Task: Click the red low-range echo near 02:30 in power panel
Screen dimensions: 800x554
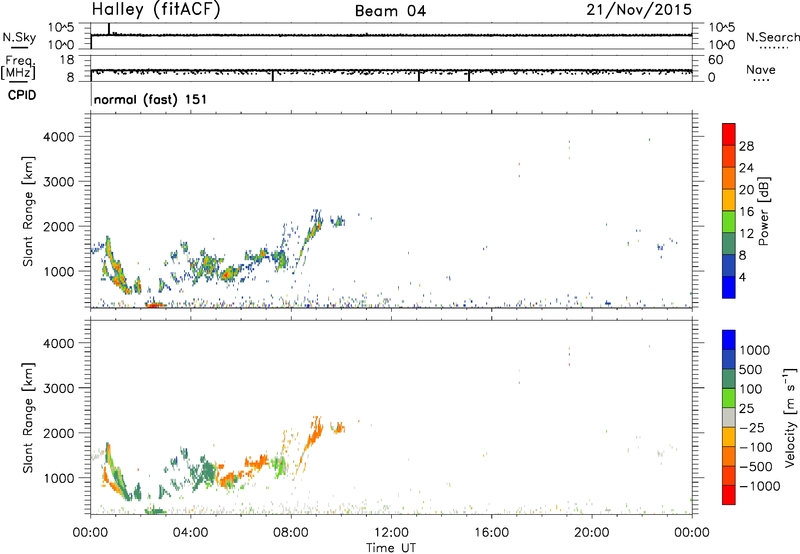Action: (155, 305)
